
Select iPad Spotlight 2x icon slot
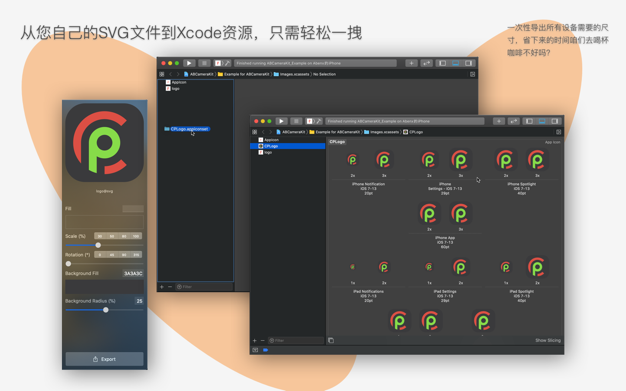click(537, 267)
